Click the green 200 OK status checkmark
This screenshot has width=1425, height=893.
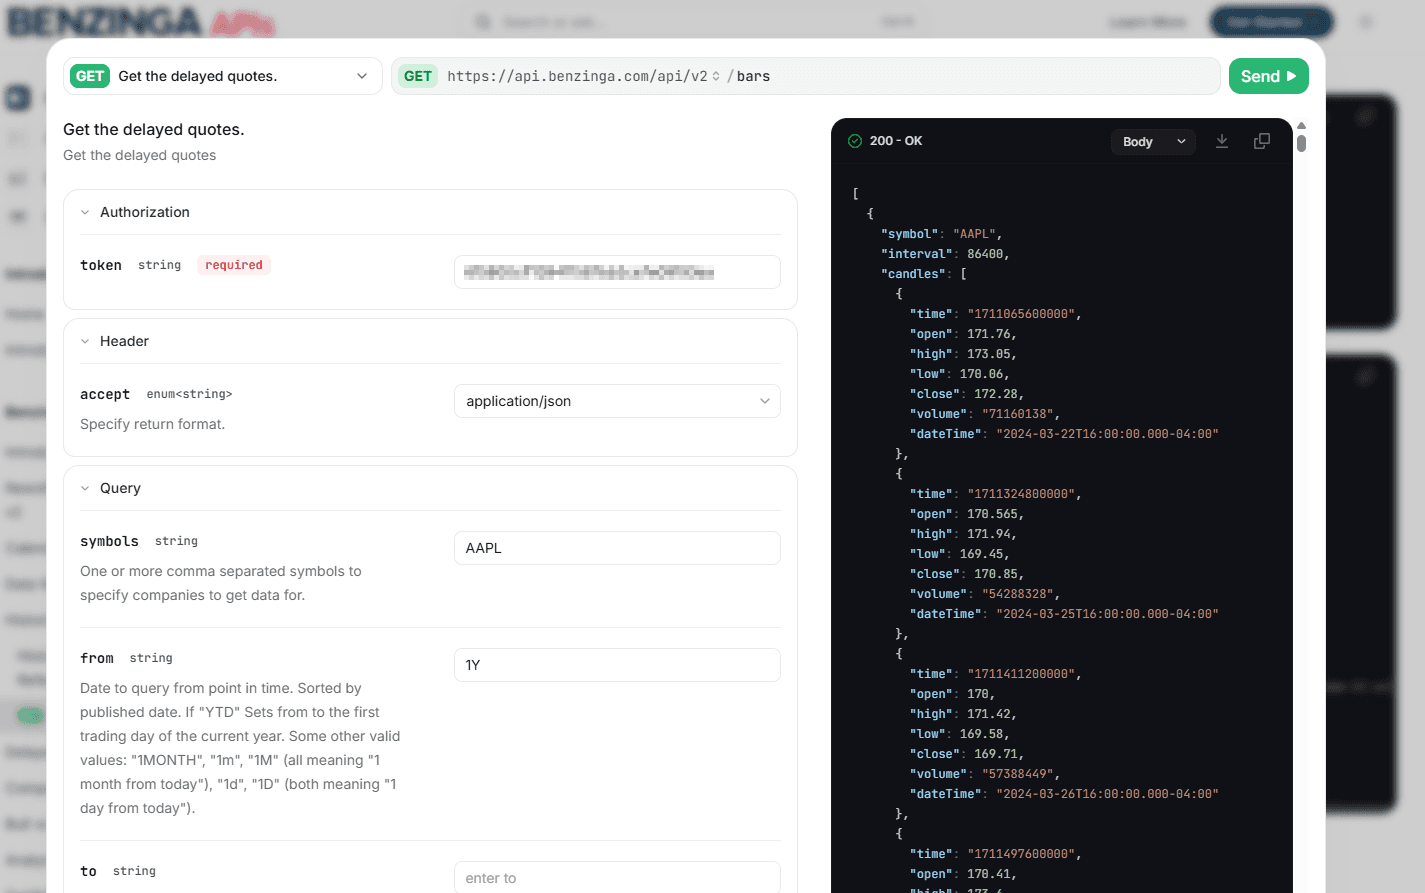(857, 140)
